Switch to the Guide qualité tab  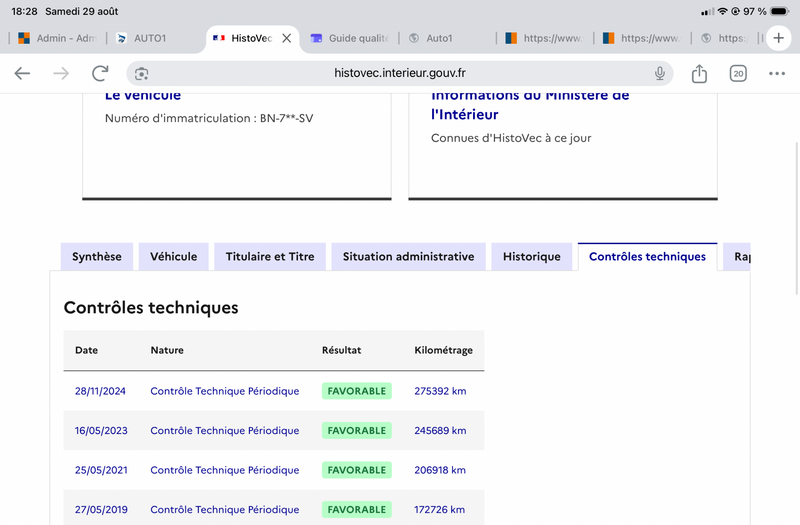pos(350,38)
